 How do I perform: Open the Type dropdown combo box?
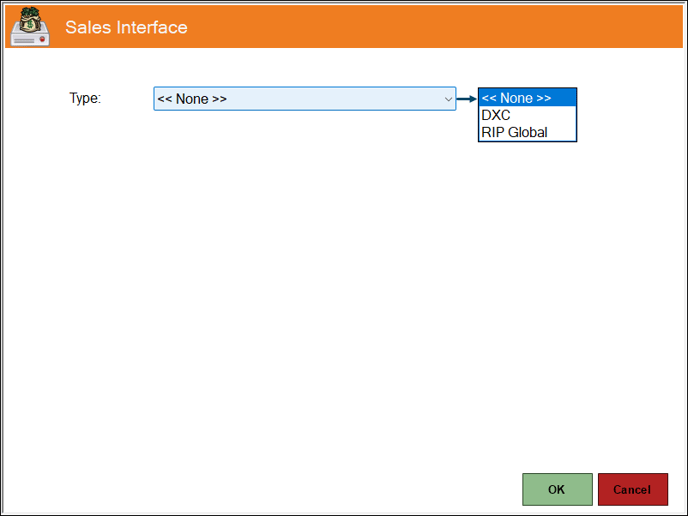pos(305,99)
